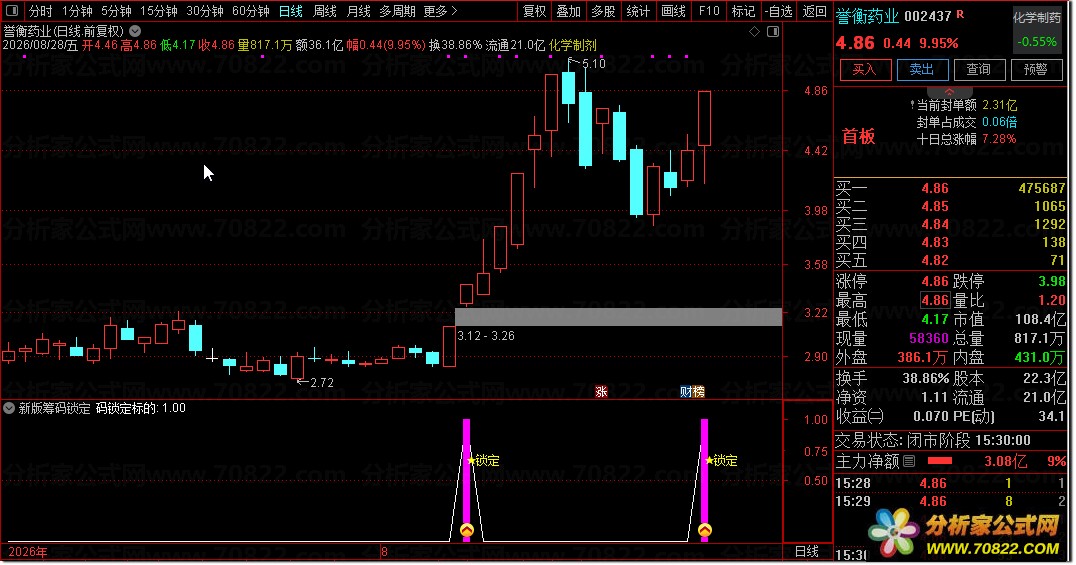The width and height of the screenshot is (1076, 565).
Task: Click the diamond icon in chart header
Action: point(754,32)
